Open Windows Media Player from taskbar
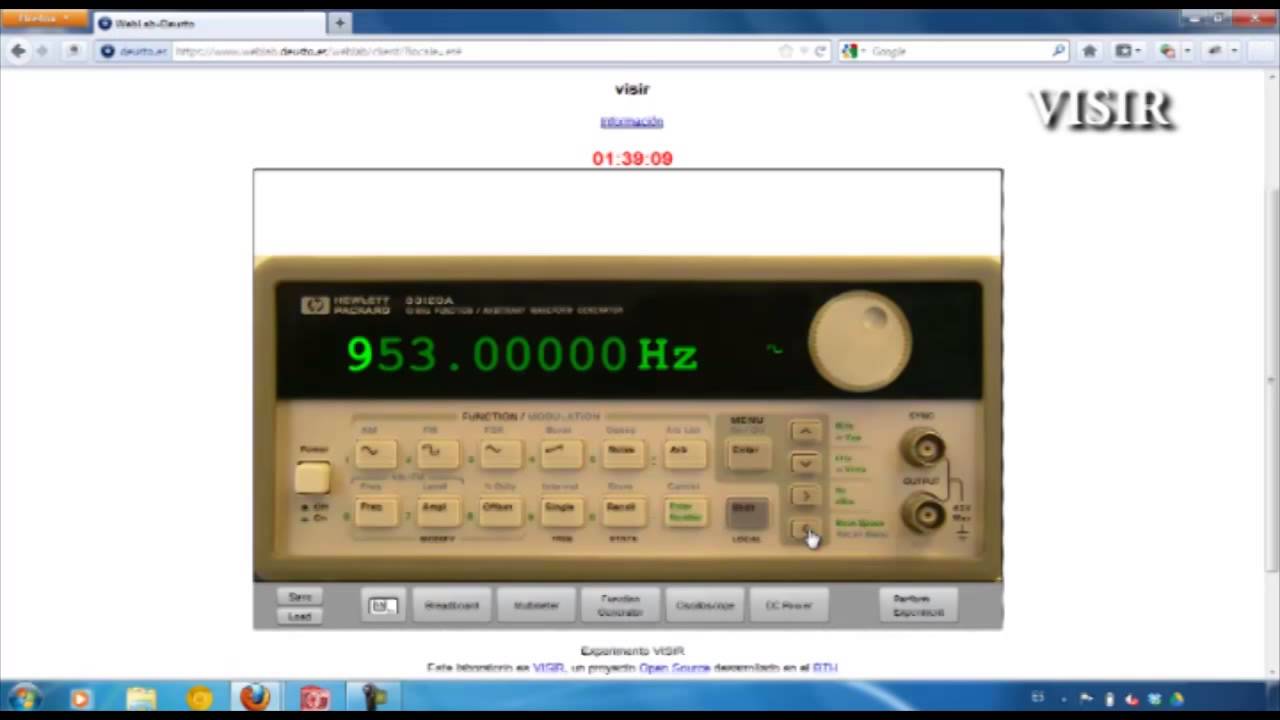Screen dimensions: 1280x720 point(81,698)
